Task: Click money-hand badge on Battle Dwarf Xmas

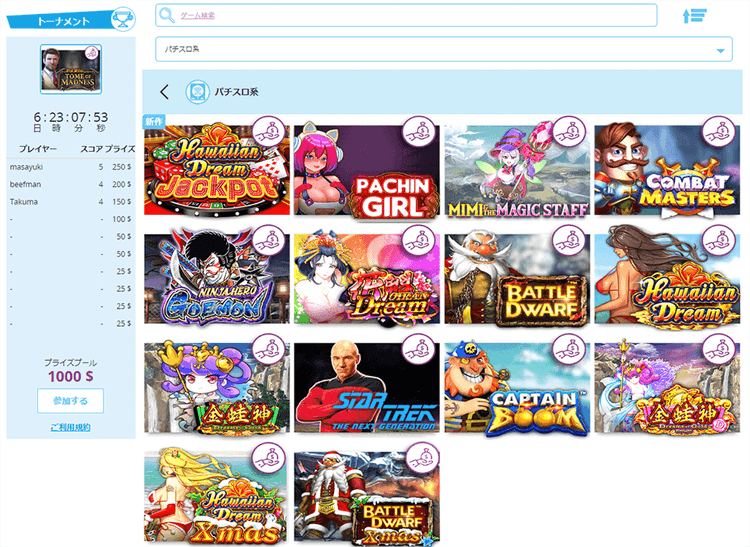Action: pos(422,458)
